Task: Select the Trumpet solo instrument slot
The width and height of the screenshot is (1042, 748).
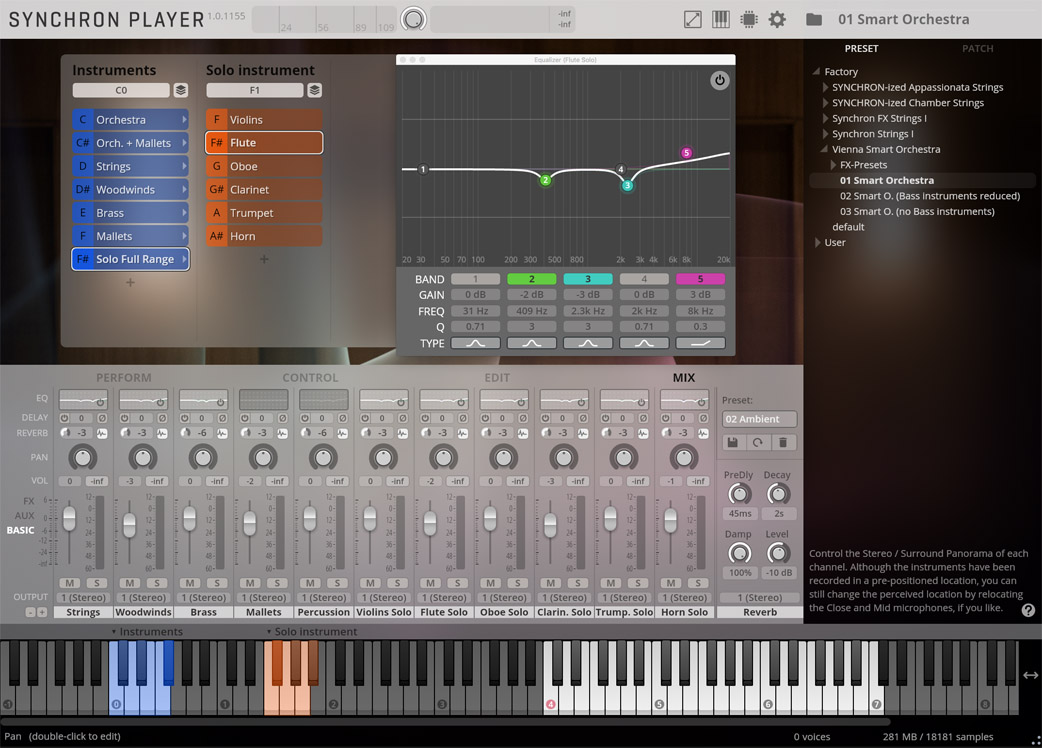Action: 264,213
